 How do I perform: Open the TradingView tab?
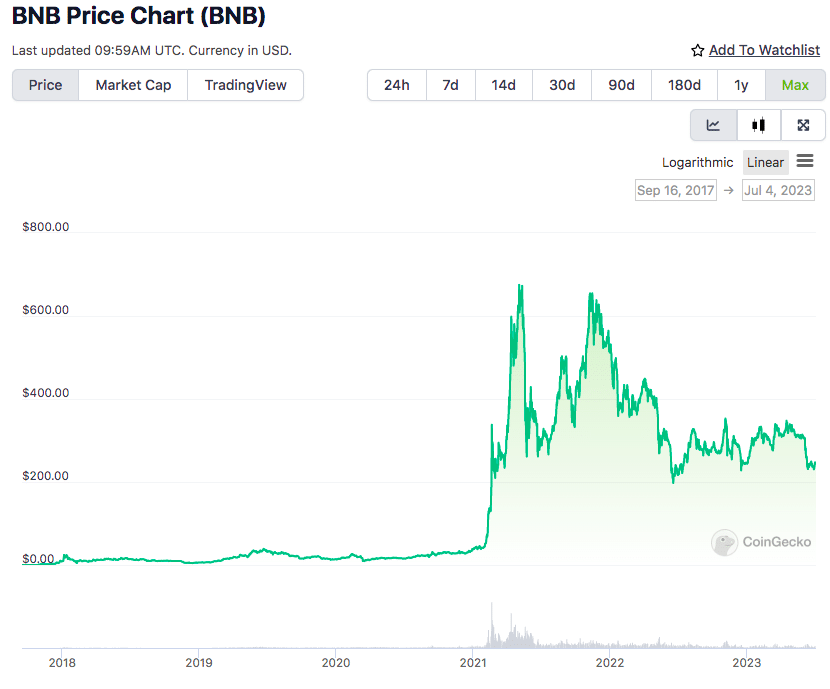(x=246, y=85)
